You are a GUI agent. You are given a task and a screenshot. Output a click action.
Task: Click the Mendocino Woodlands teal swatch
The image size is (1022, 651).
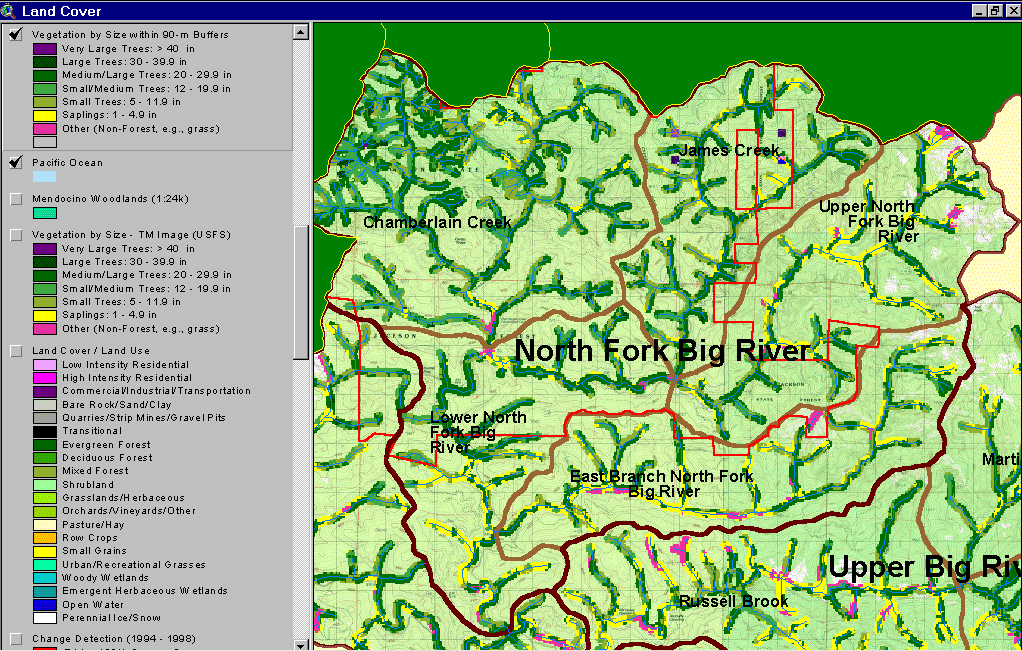(x=45, y=212)
